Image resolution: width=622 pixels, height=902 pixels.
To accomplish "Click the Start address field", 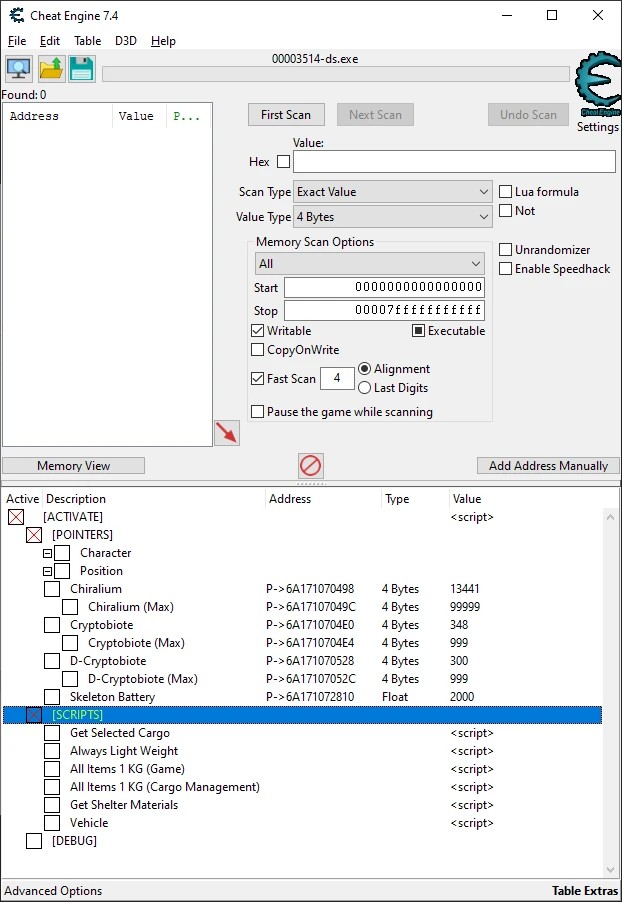I will pyautogui.click(x=384, y=288).
